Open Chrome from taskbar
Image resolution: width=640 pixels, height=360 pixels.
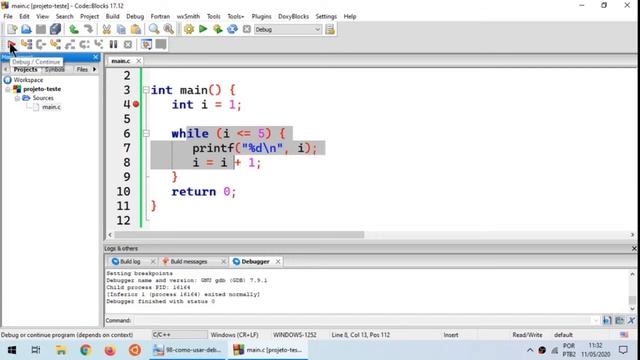point(86,350)
